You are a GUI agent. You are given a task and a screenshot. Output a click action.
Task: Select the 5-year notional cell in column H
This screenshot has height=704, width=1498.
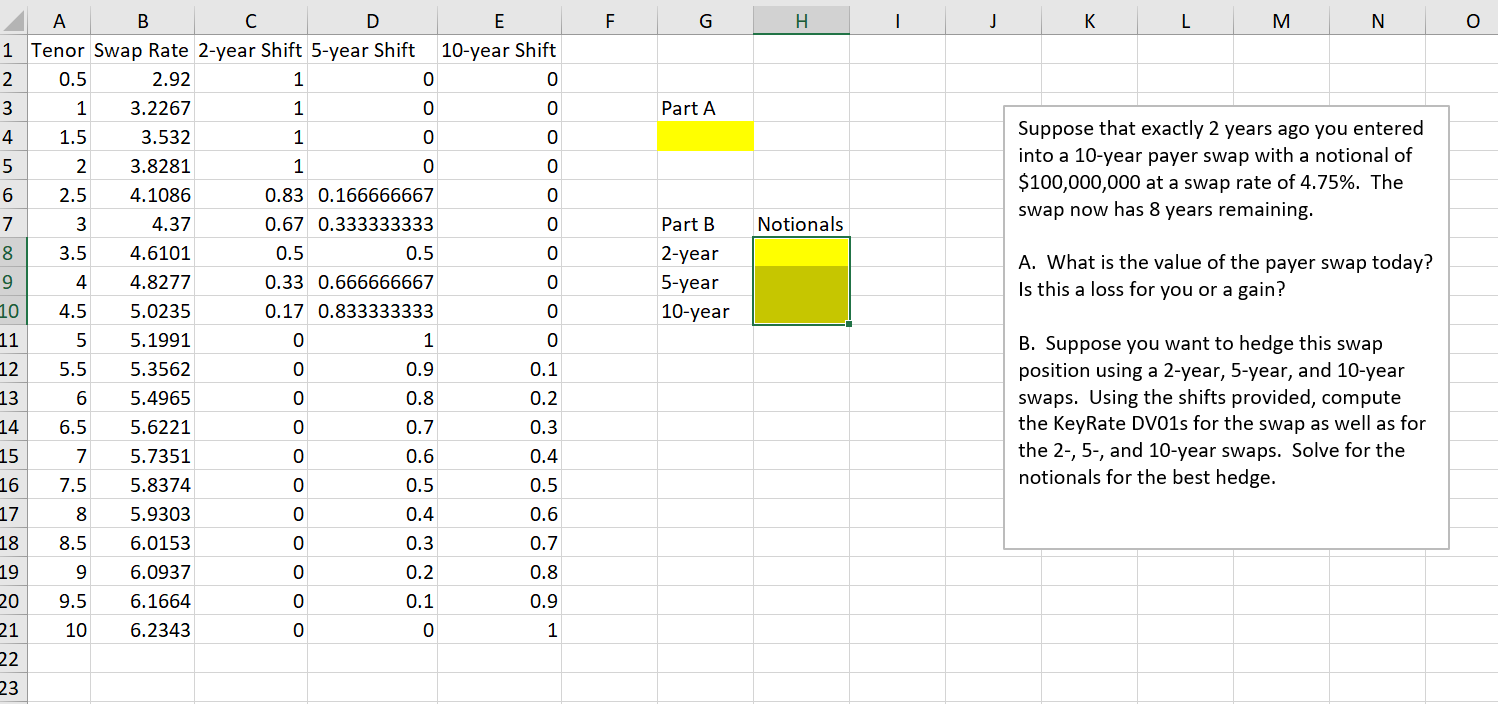(801, 282)
